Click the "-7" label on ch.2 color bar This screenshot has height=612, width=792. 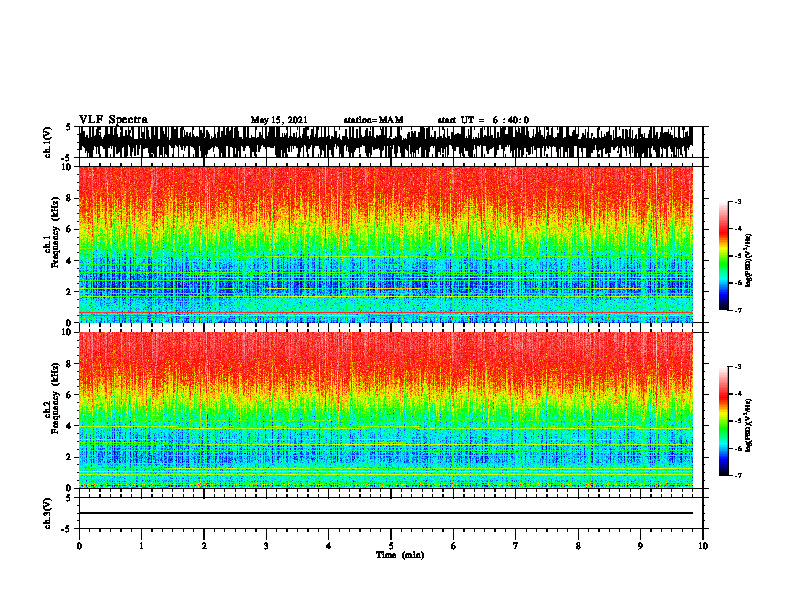[738, 475]
